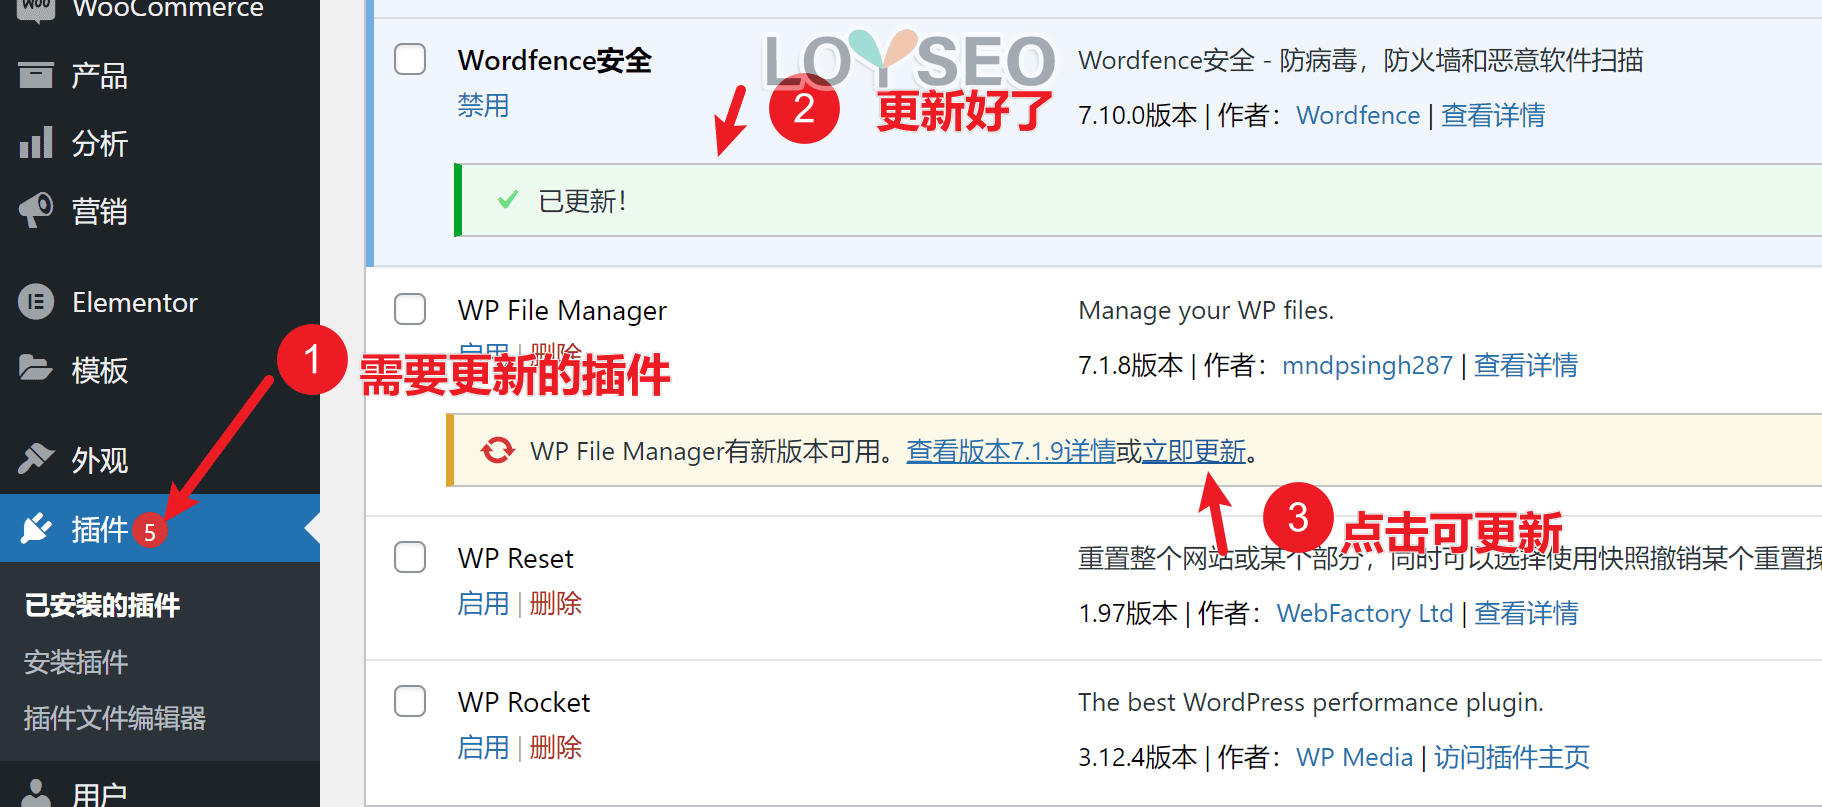Click the 用户 person icon

tap(36, 795)
